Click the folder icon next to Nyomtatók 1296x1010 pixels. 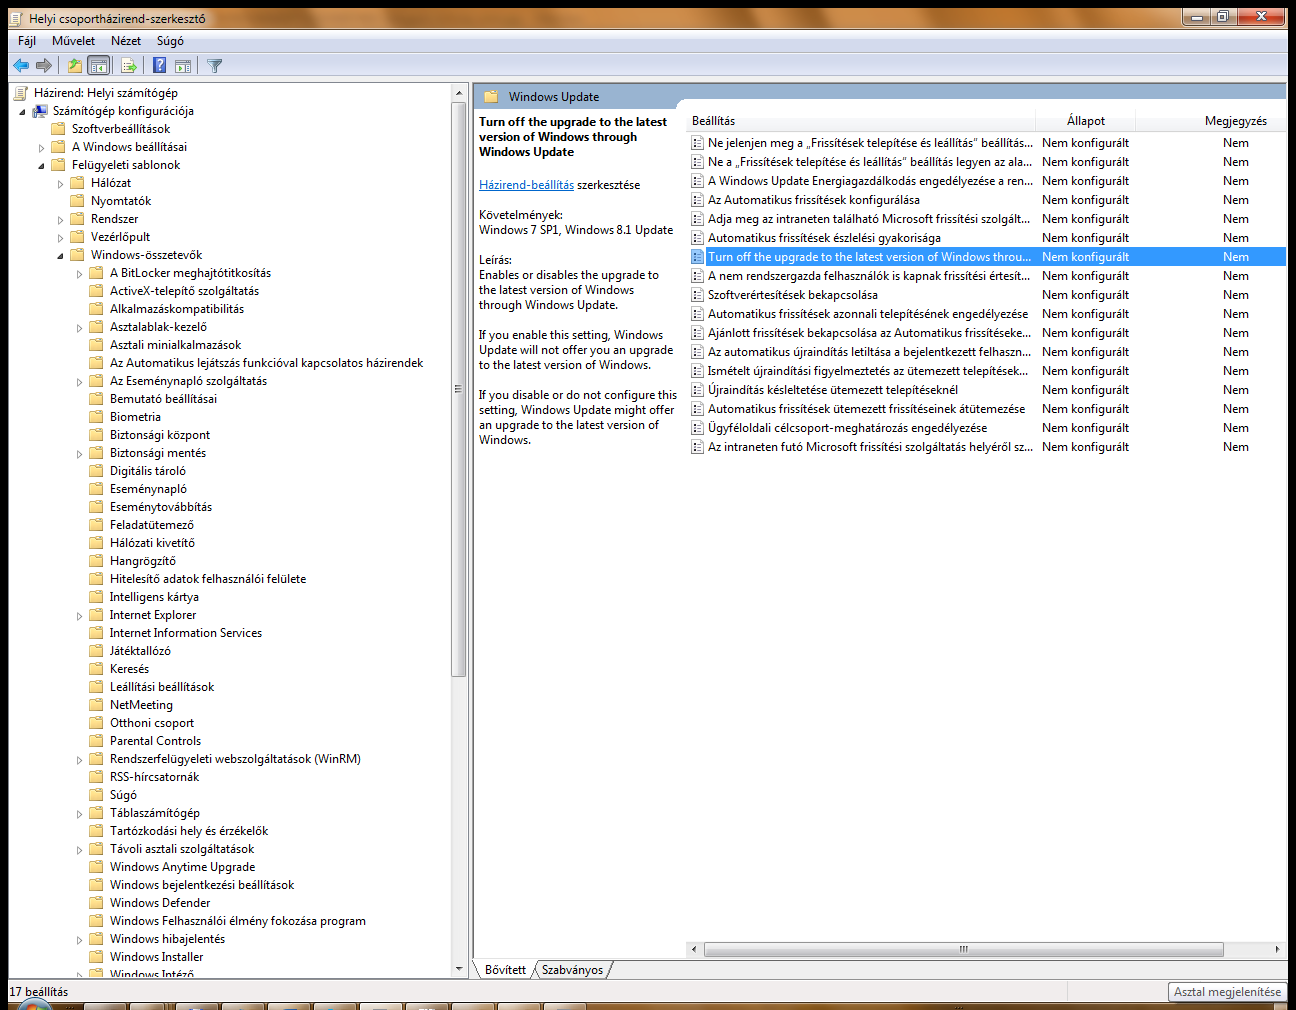pos(77,201)
